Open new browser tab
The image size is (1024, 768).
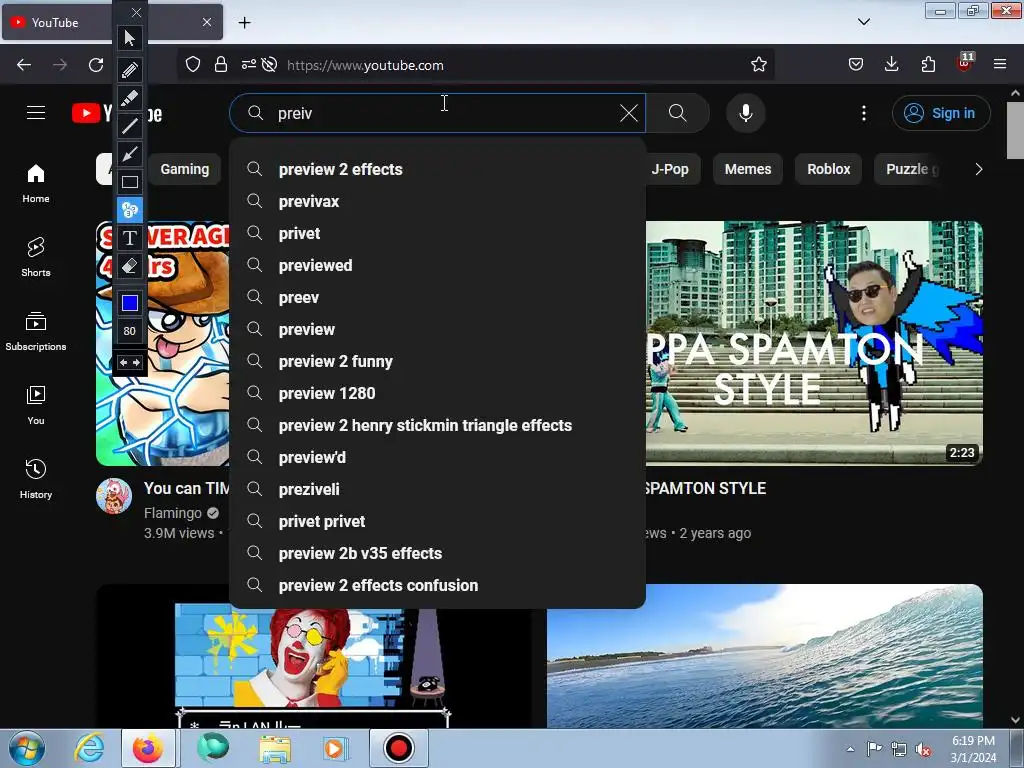pyautogui.click(x=244, y=23)
